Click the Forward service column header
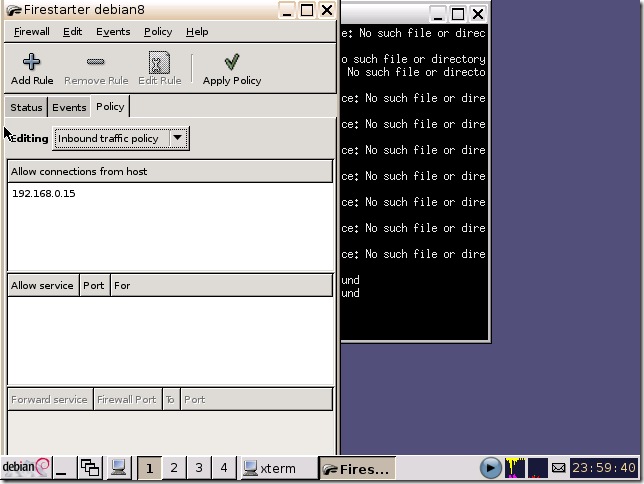This screenshot has height=484, width=644. pyautogui.click(x=50, y=400)
